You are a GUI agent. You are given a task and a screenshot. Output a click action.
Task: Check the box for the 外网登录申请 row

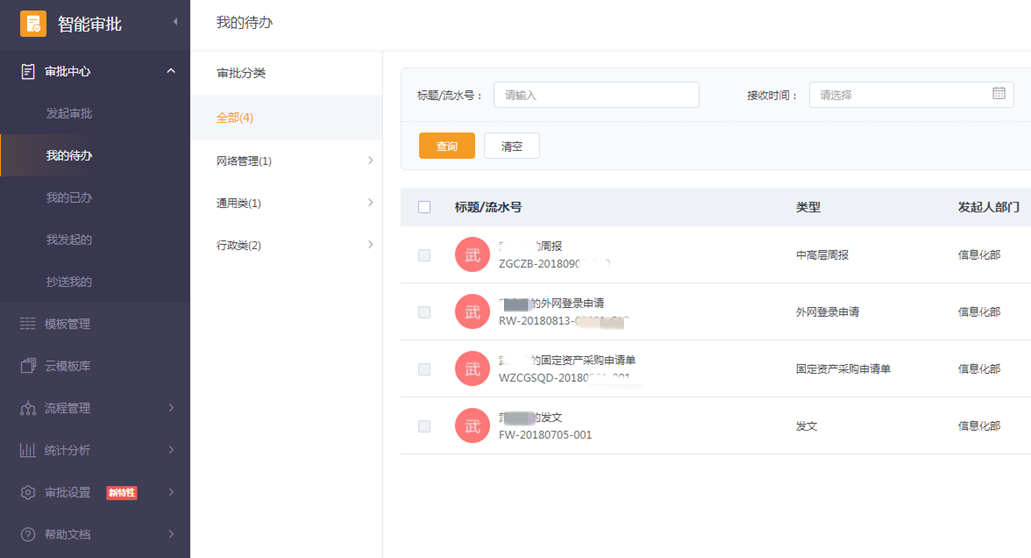tap(424, 312)
